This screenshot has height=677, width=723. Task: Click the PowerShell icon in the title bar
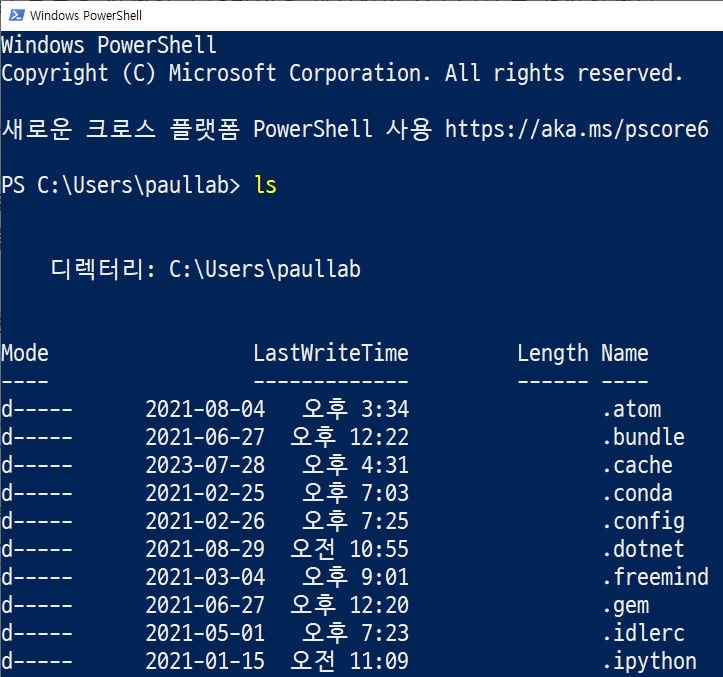click(15, 16)
